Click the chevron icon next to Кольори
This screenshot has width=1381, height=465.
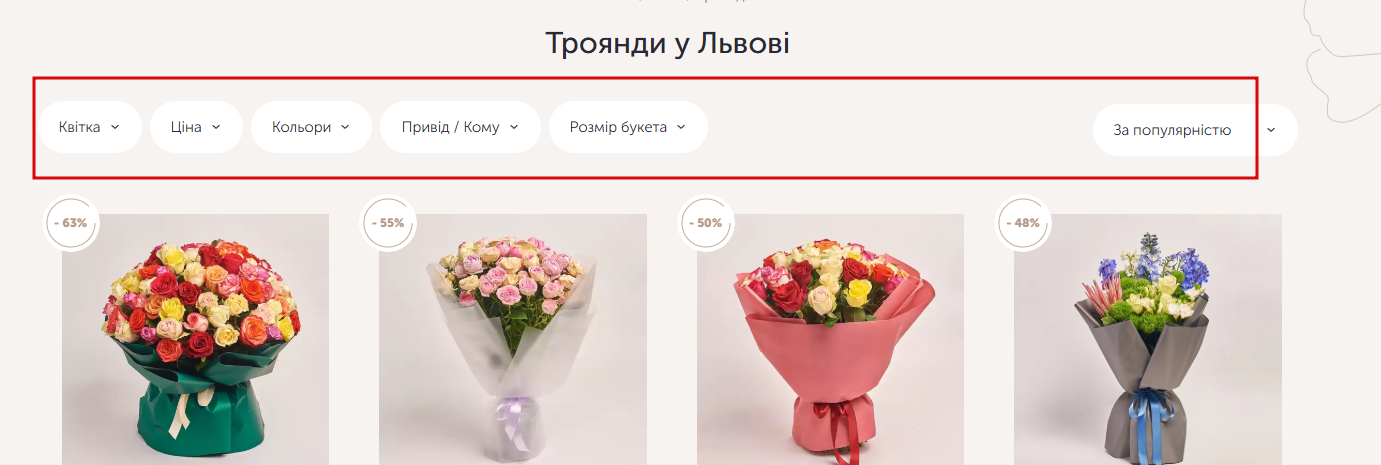click(345, 127)
